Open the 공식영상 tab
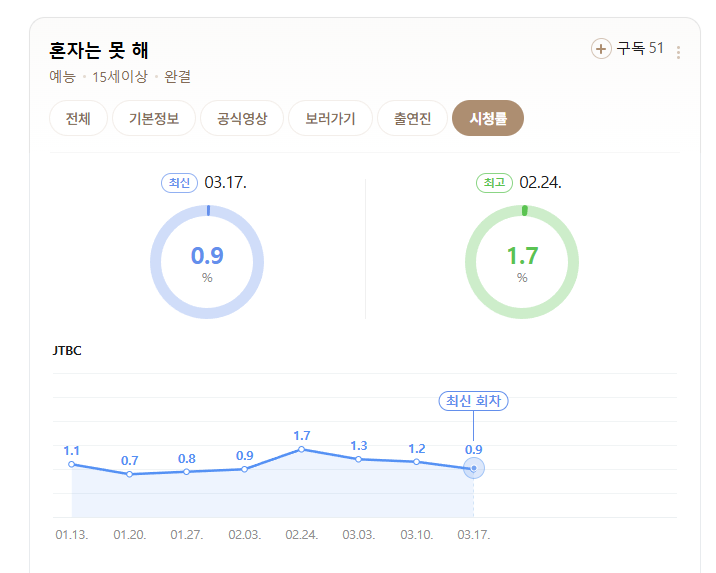Viewport: 716px width, 573px height. tap(242, 118)
